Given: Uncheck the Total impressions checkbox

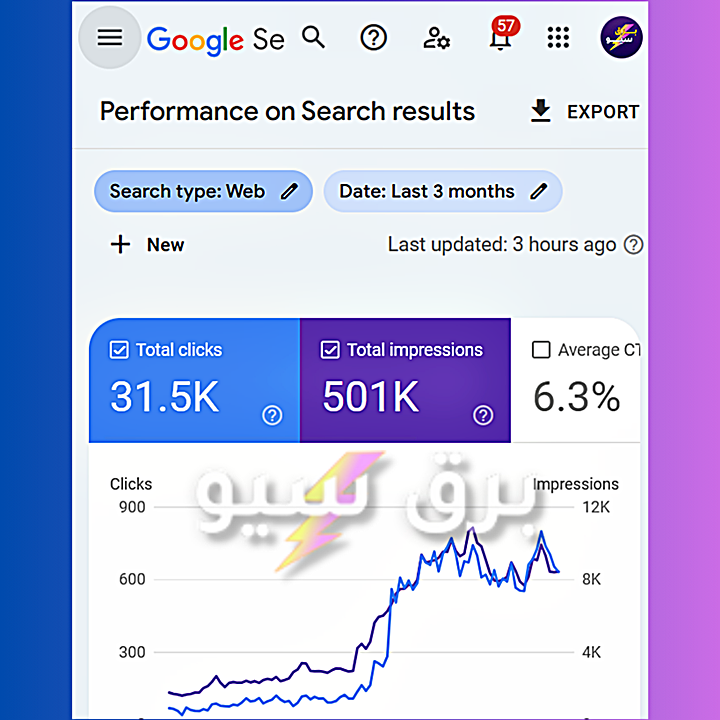Looking at the screenshot, I should pos(330,350).
